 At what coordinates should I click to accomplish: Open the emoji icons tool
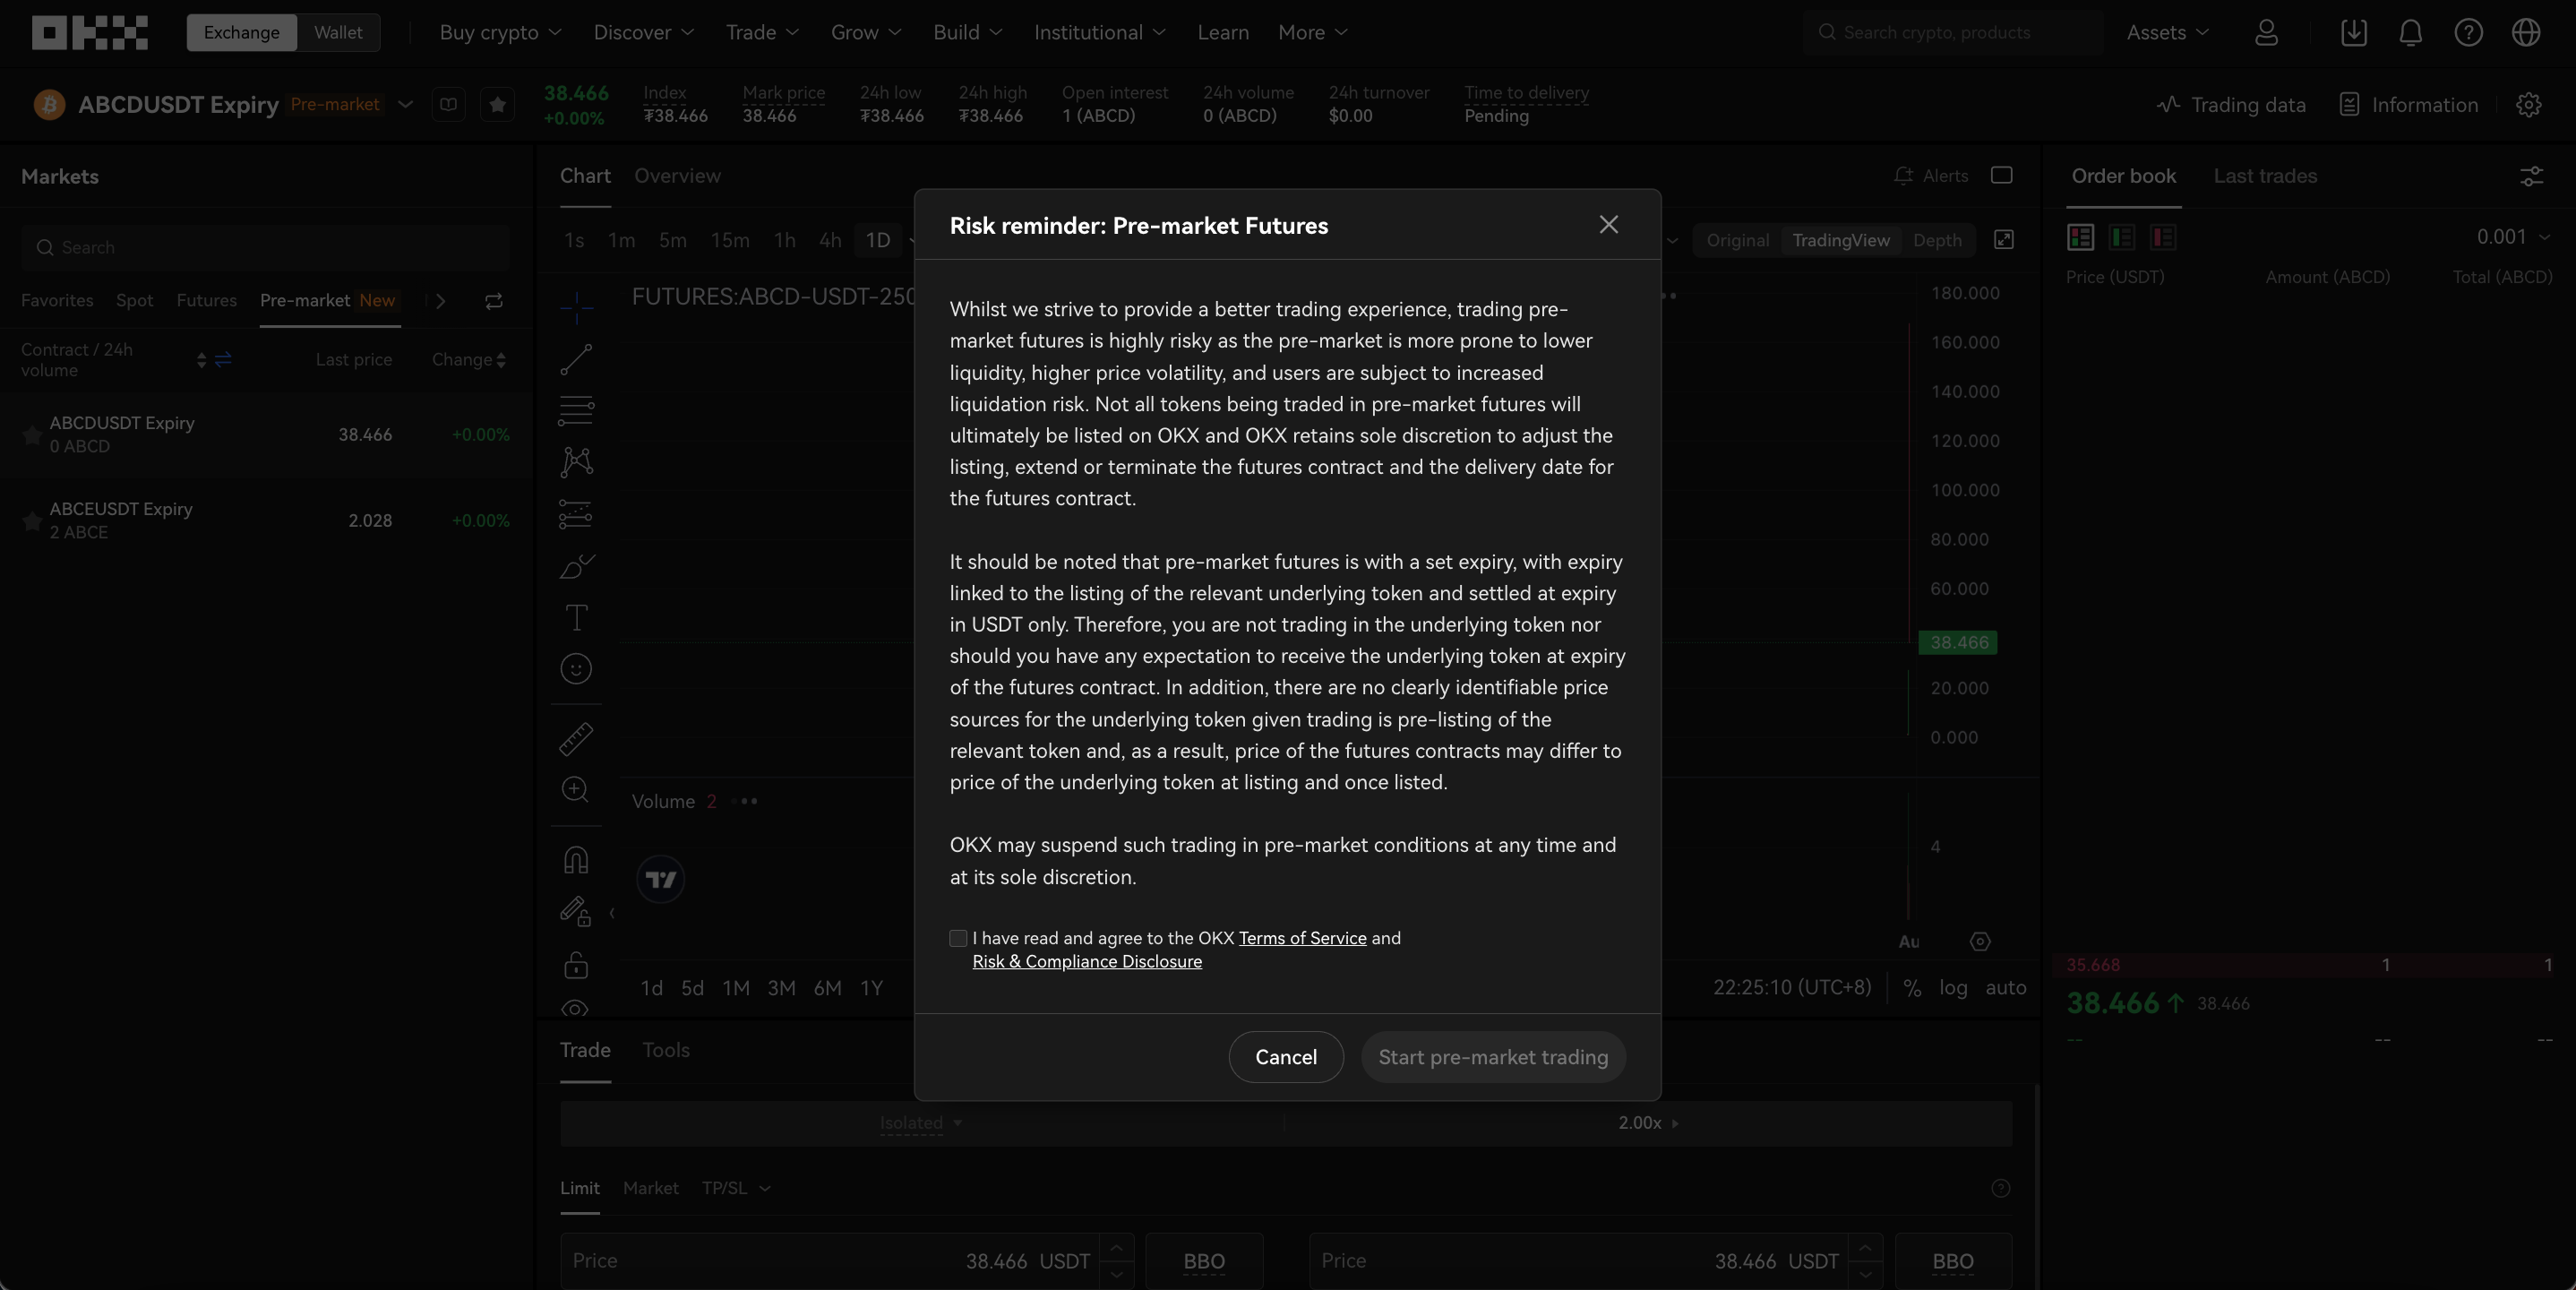[x=576, y=669]
